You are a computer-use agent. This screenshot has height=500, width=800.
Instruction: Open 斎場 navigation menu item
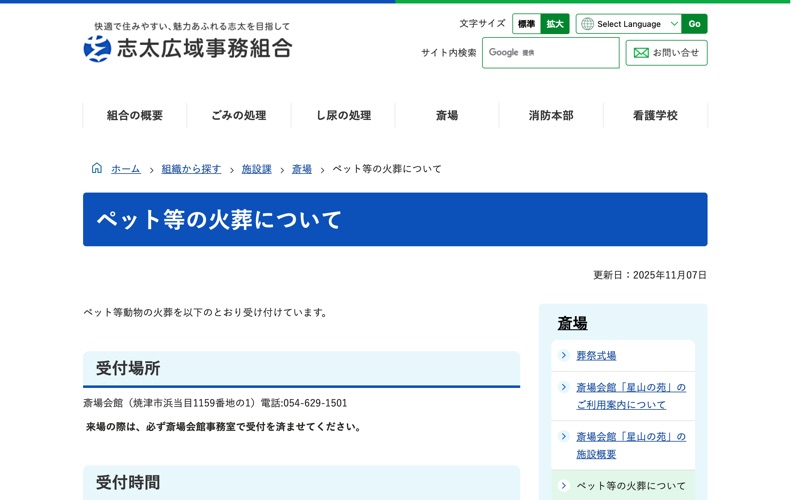coord(447,115)
